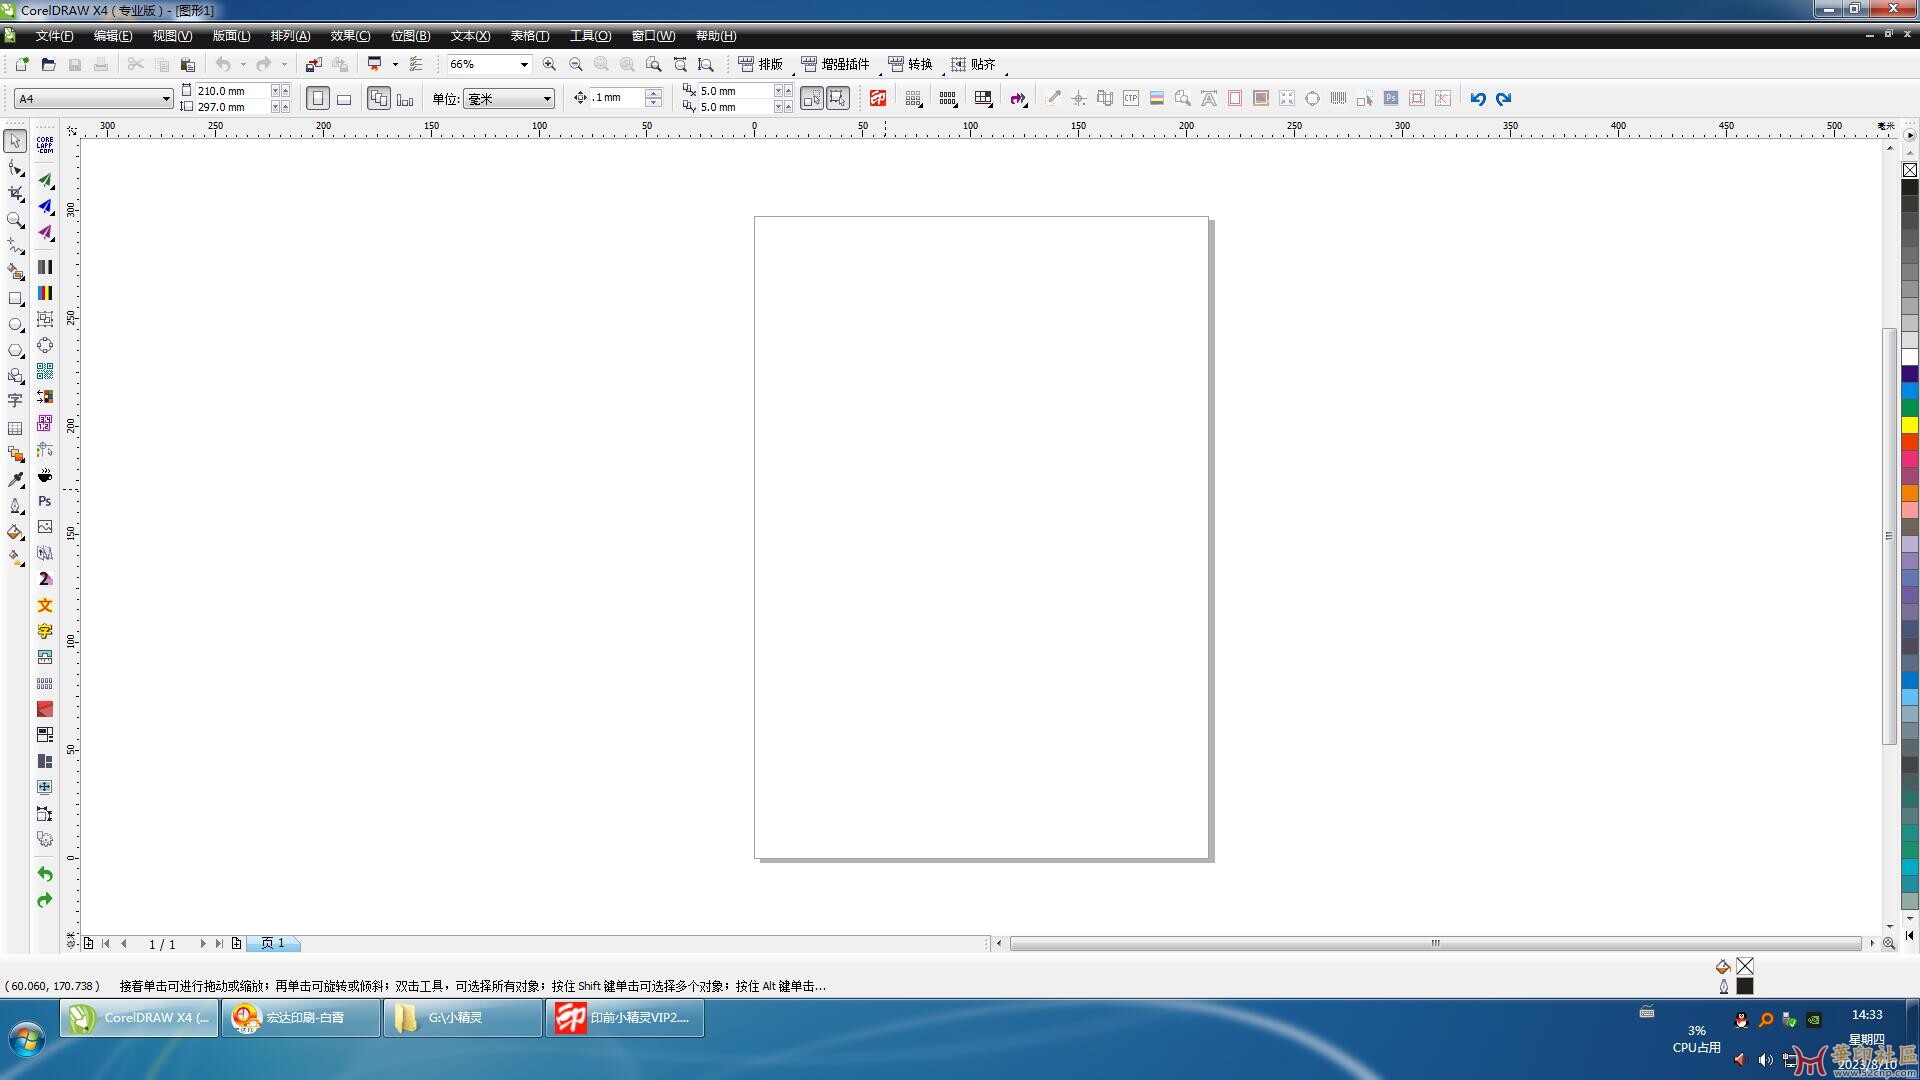Select the Eyedropper tool
The image size is (1920, 1080).
(15, 480)
